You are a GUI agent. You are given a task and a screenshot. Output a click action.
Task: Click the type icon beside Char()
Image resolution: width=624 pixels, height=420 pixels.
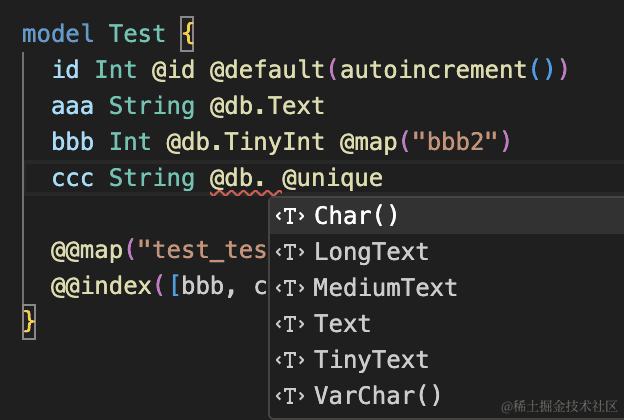click(x=290, y=216)
